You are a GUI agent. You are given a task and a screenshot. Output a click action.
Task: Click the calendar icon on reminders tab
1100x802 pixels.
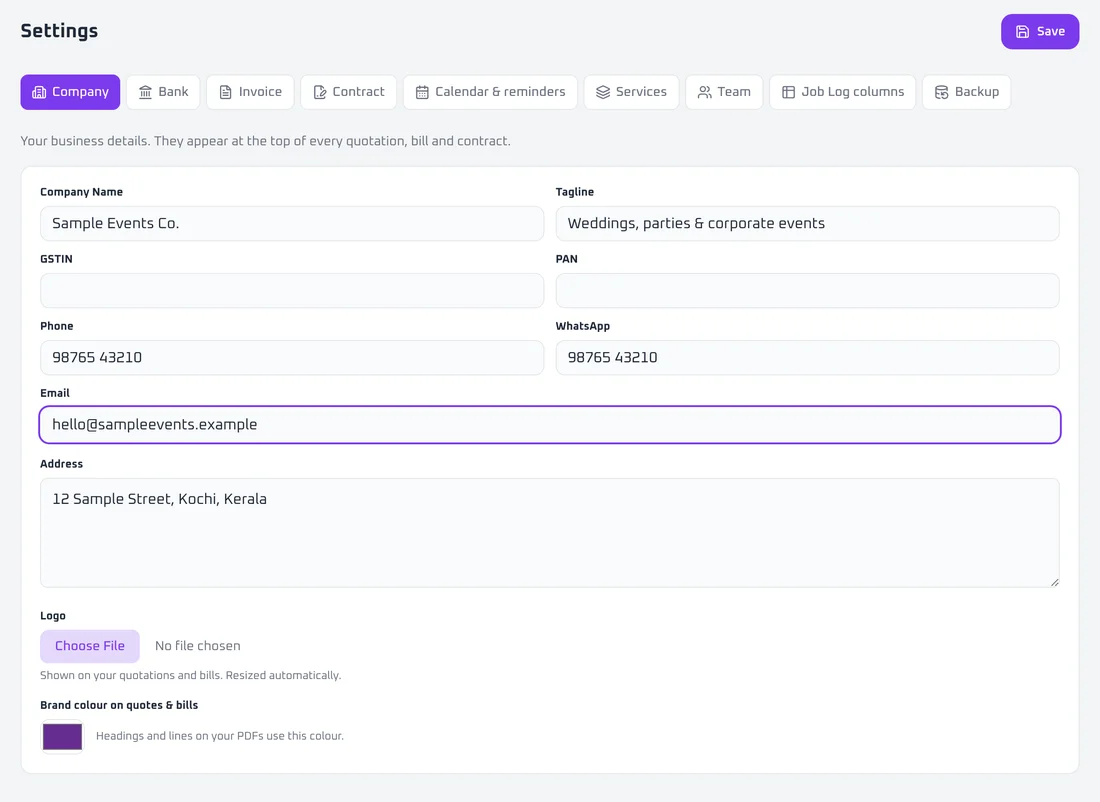pos(422,92)
